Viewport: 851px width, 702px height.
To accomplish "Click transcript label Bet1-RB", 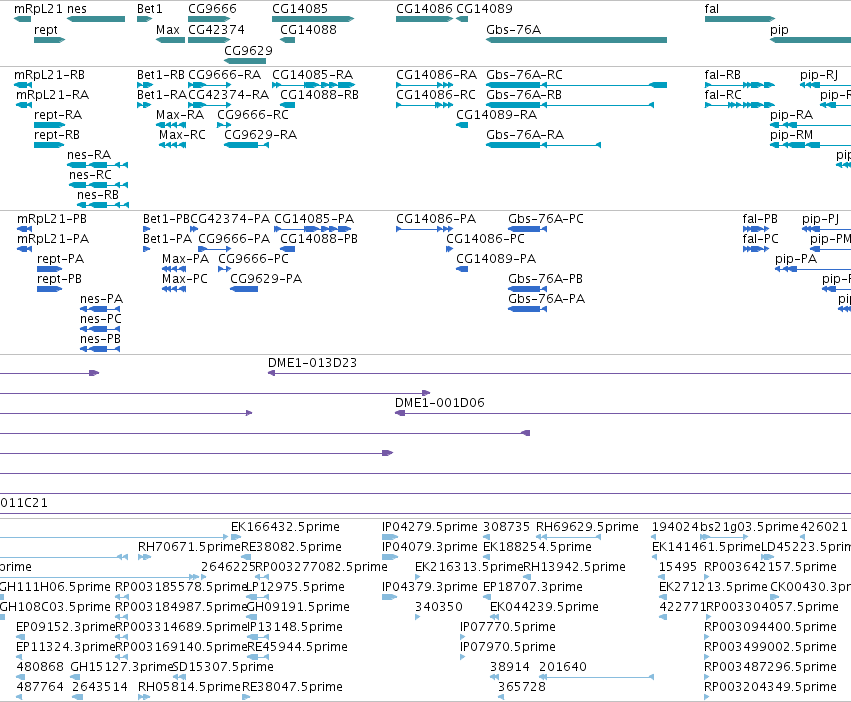I will click(161, 75).
